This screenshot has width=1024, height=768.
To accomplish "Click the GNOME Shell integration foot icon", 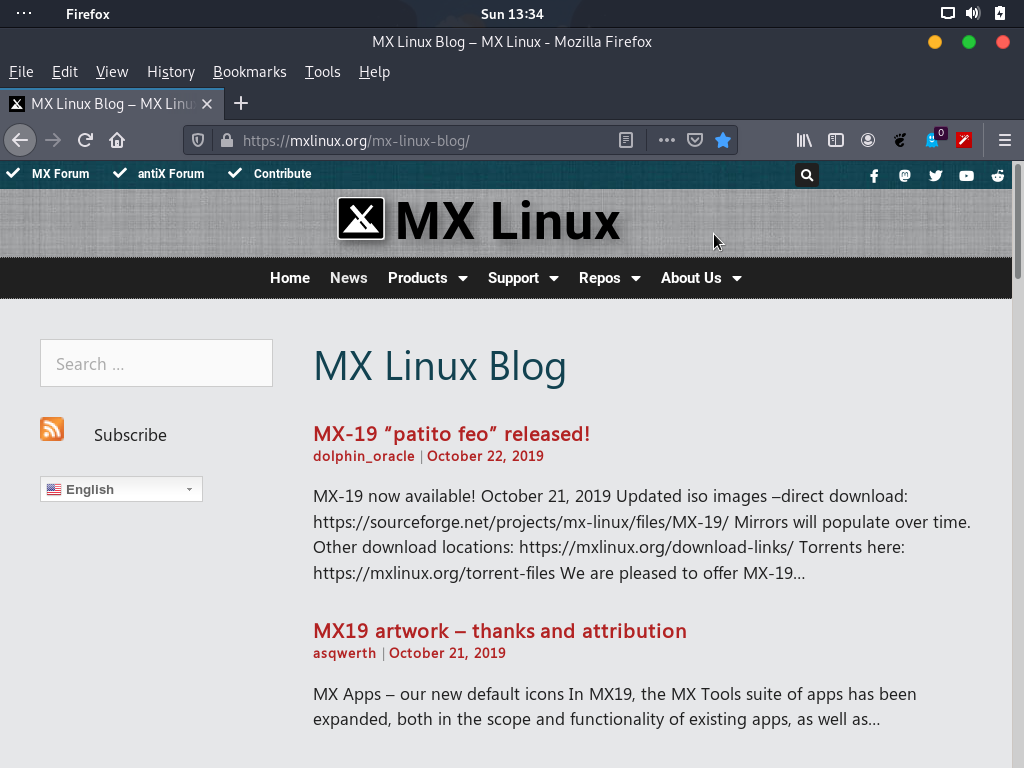I will pos(900,140).
